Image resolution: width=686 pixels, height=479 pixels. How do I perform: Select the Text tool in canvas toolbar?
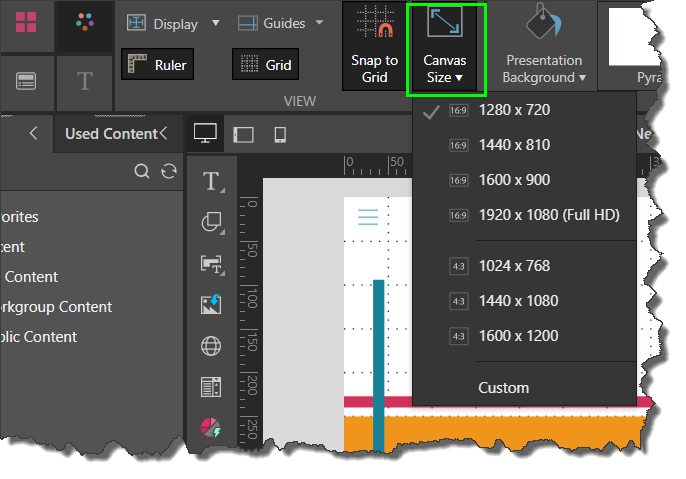pyautogui.click(x=212, y=181)
